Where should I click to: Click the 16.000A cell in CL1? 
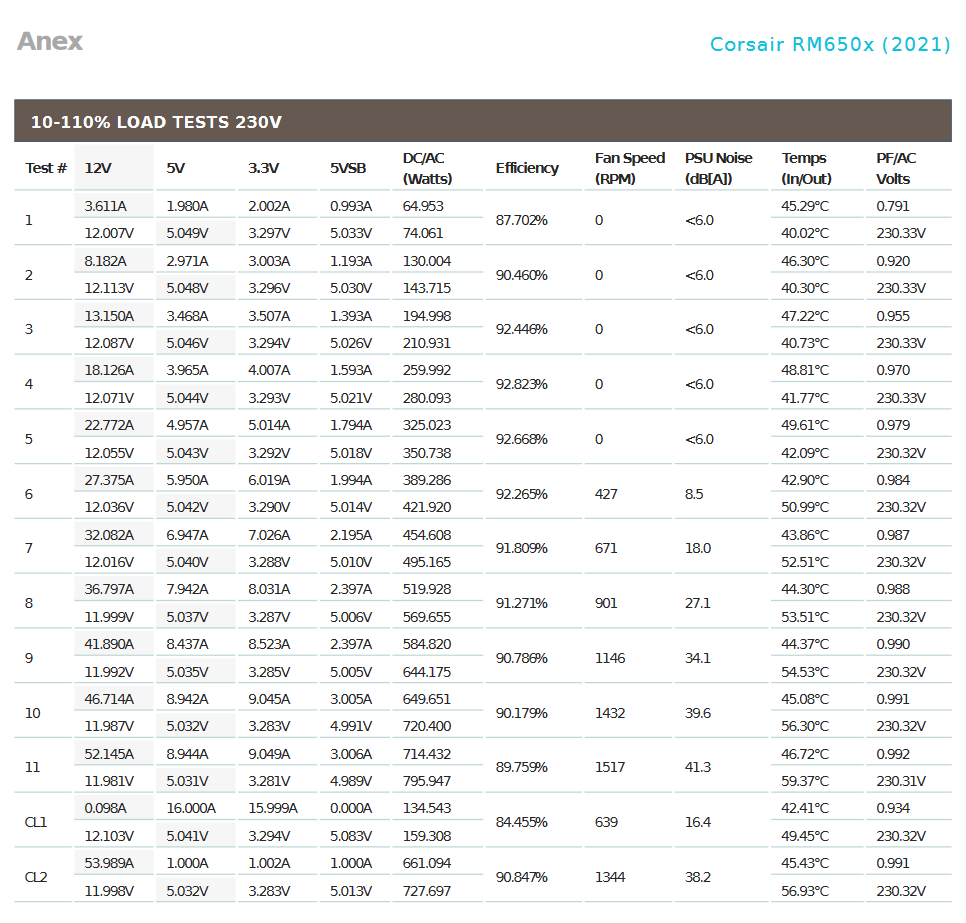pos(191,808)
